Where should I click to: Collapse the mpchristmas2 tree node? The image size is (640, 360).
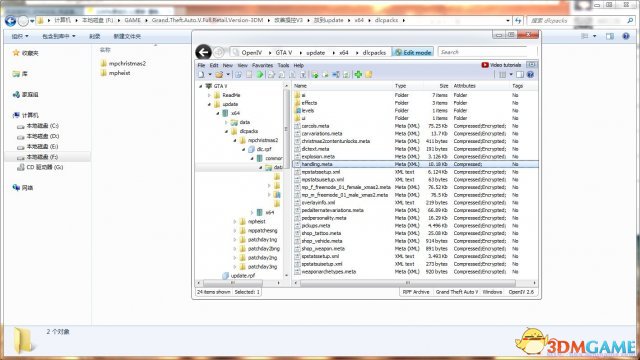pos(235,140)
